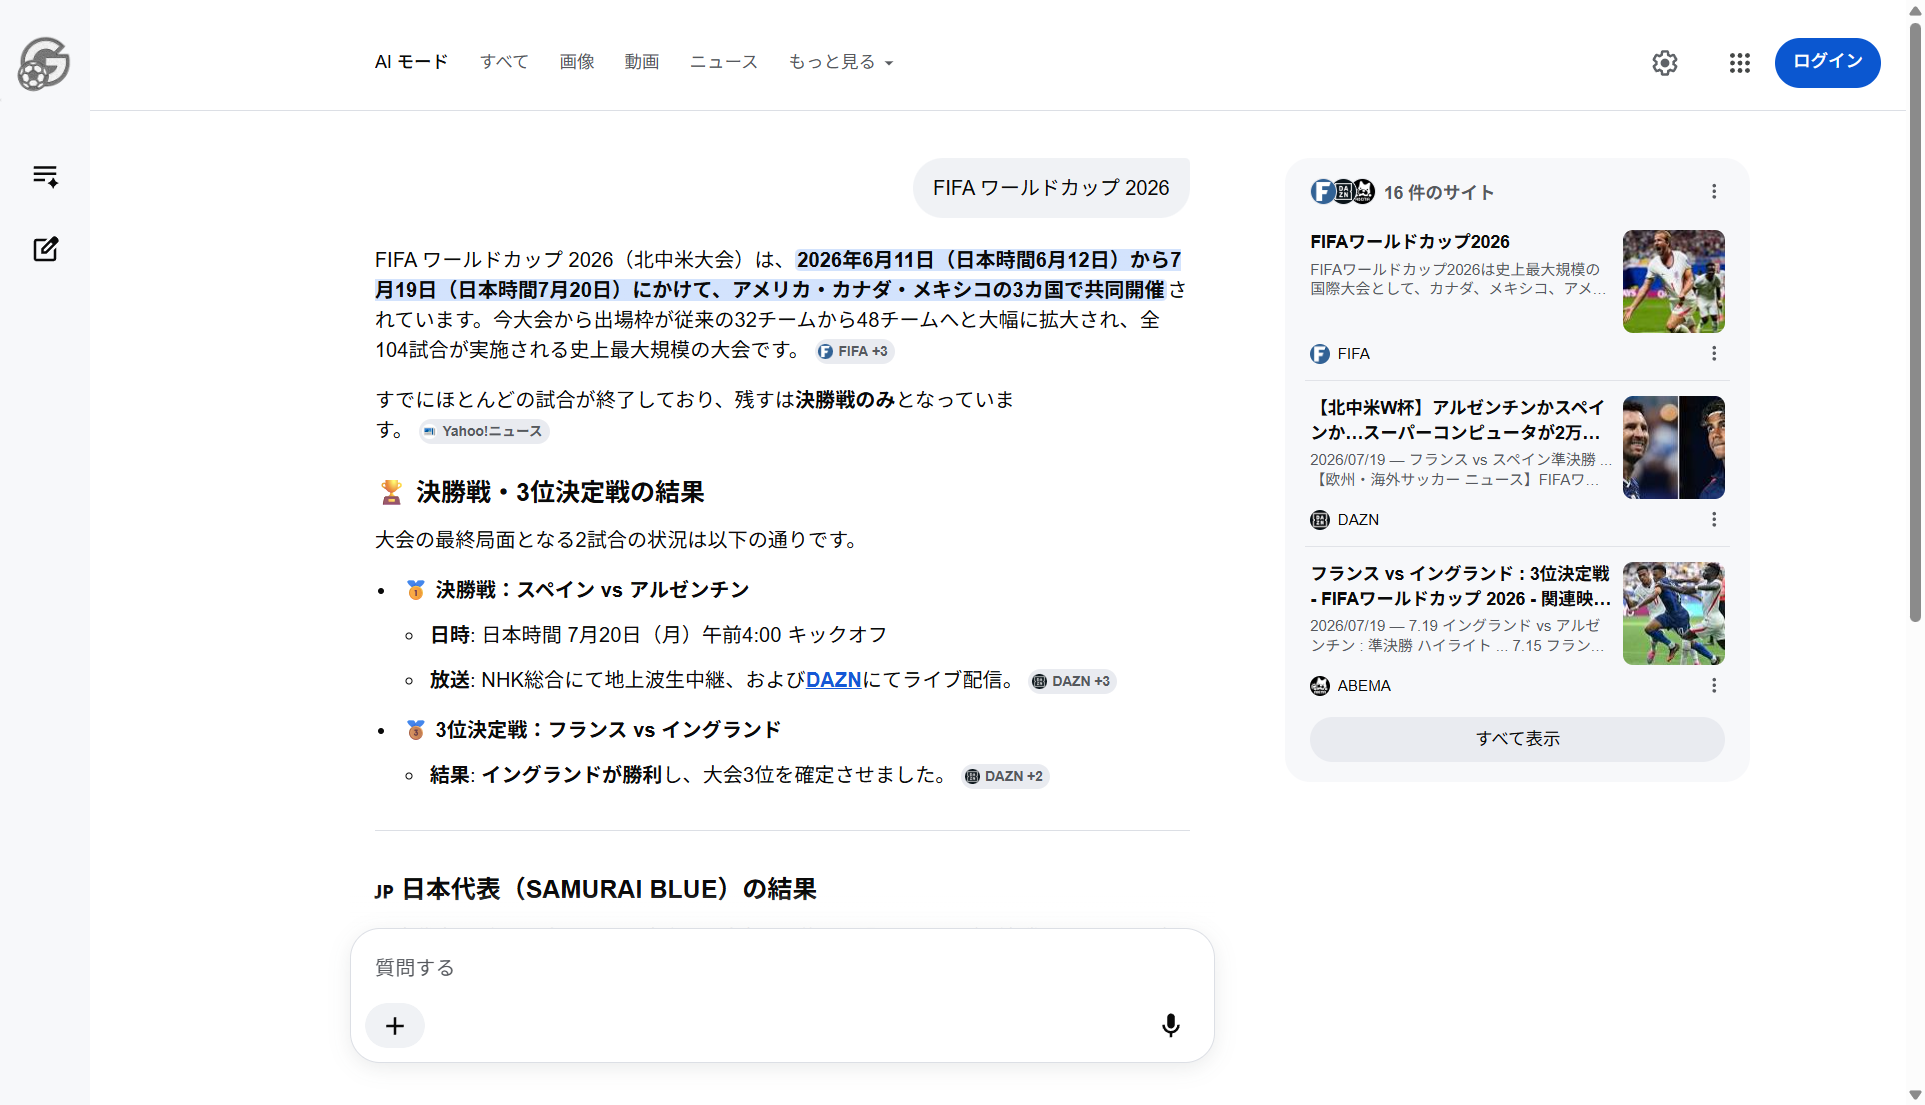Switch to the 画像 tab
The width and height of the screenshot is (1925, 1105).
tap(577, 62)
